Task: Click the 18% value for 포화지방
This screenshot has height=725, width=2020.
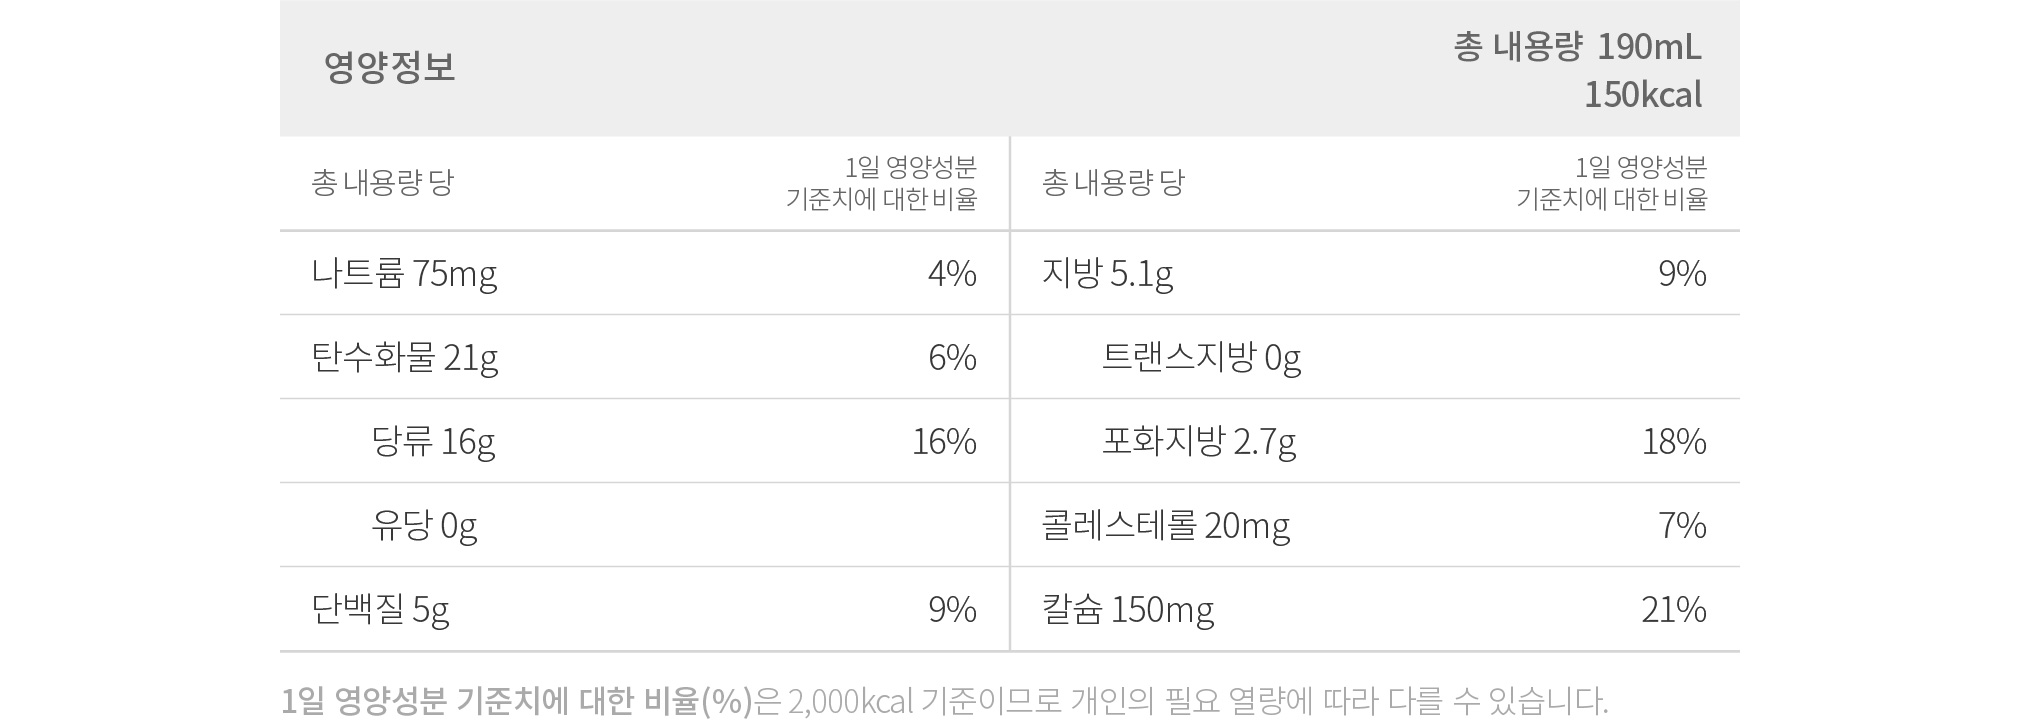Action: (1674, 441)
